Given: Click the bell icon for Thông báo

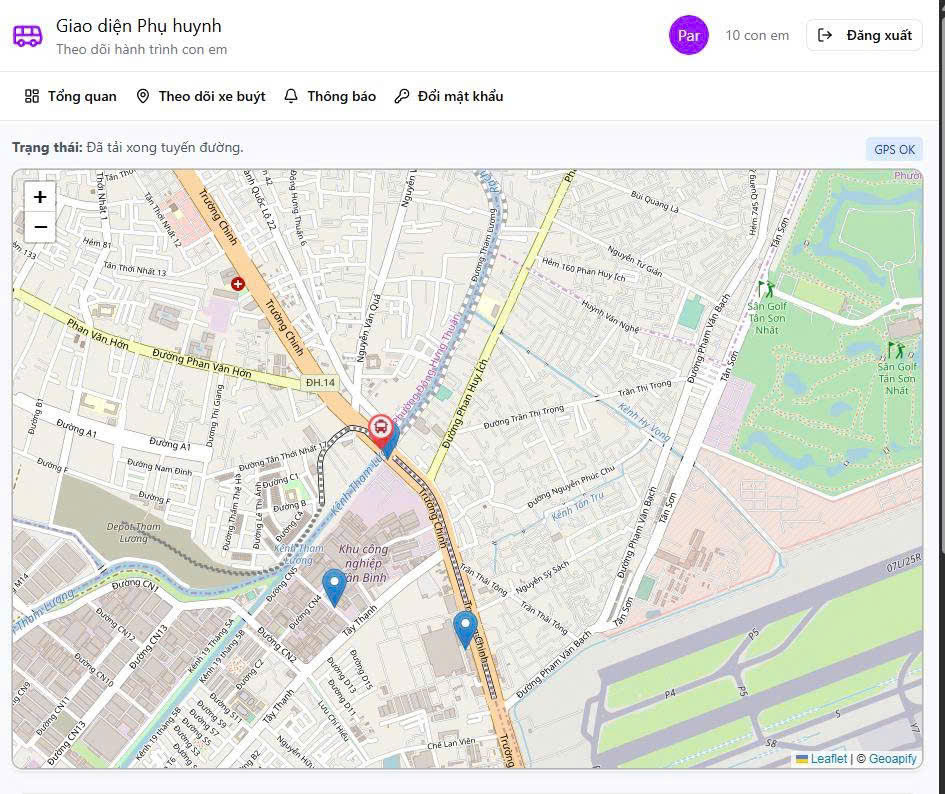Looking at the screenshot, I should [x=291, y=97].
